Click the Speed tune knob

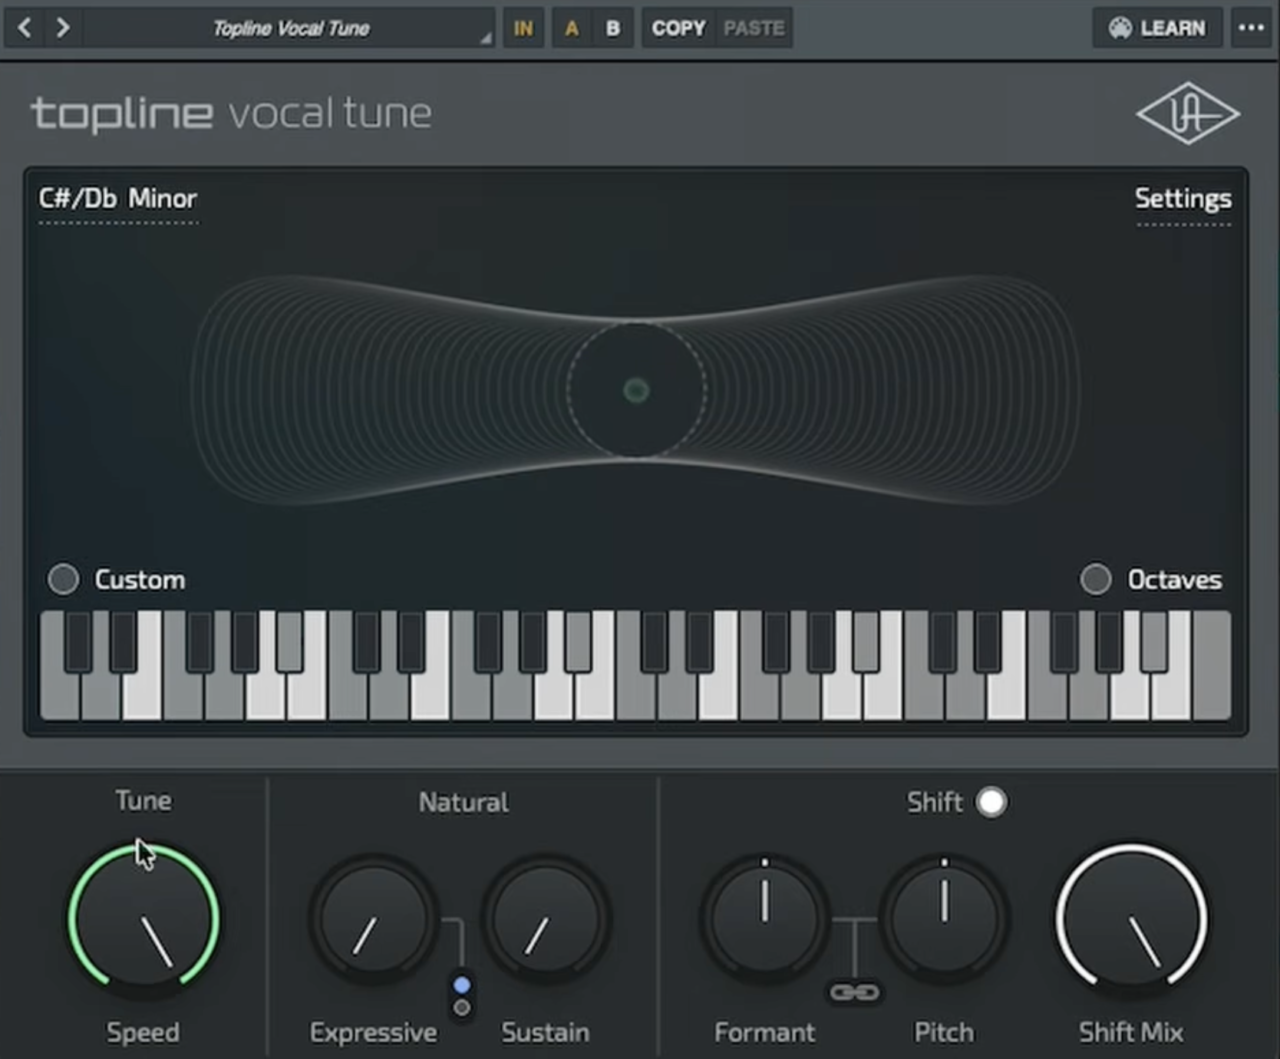click(144, 920)
